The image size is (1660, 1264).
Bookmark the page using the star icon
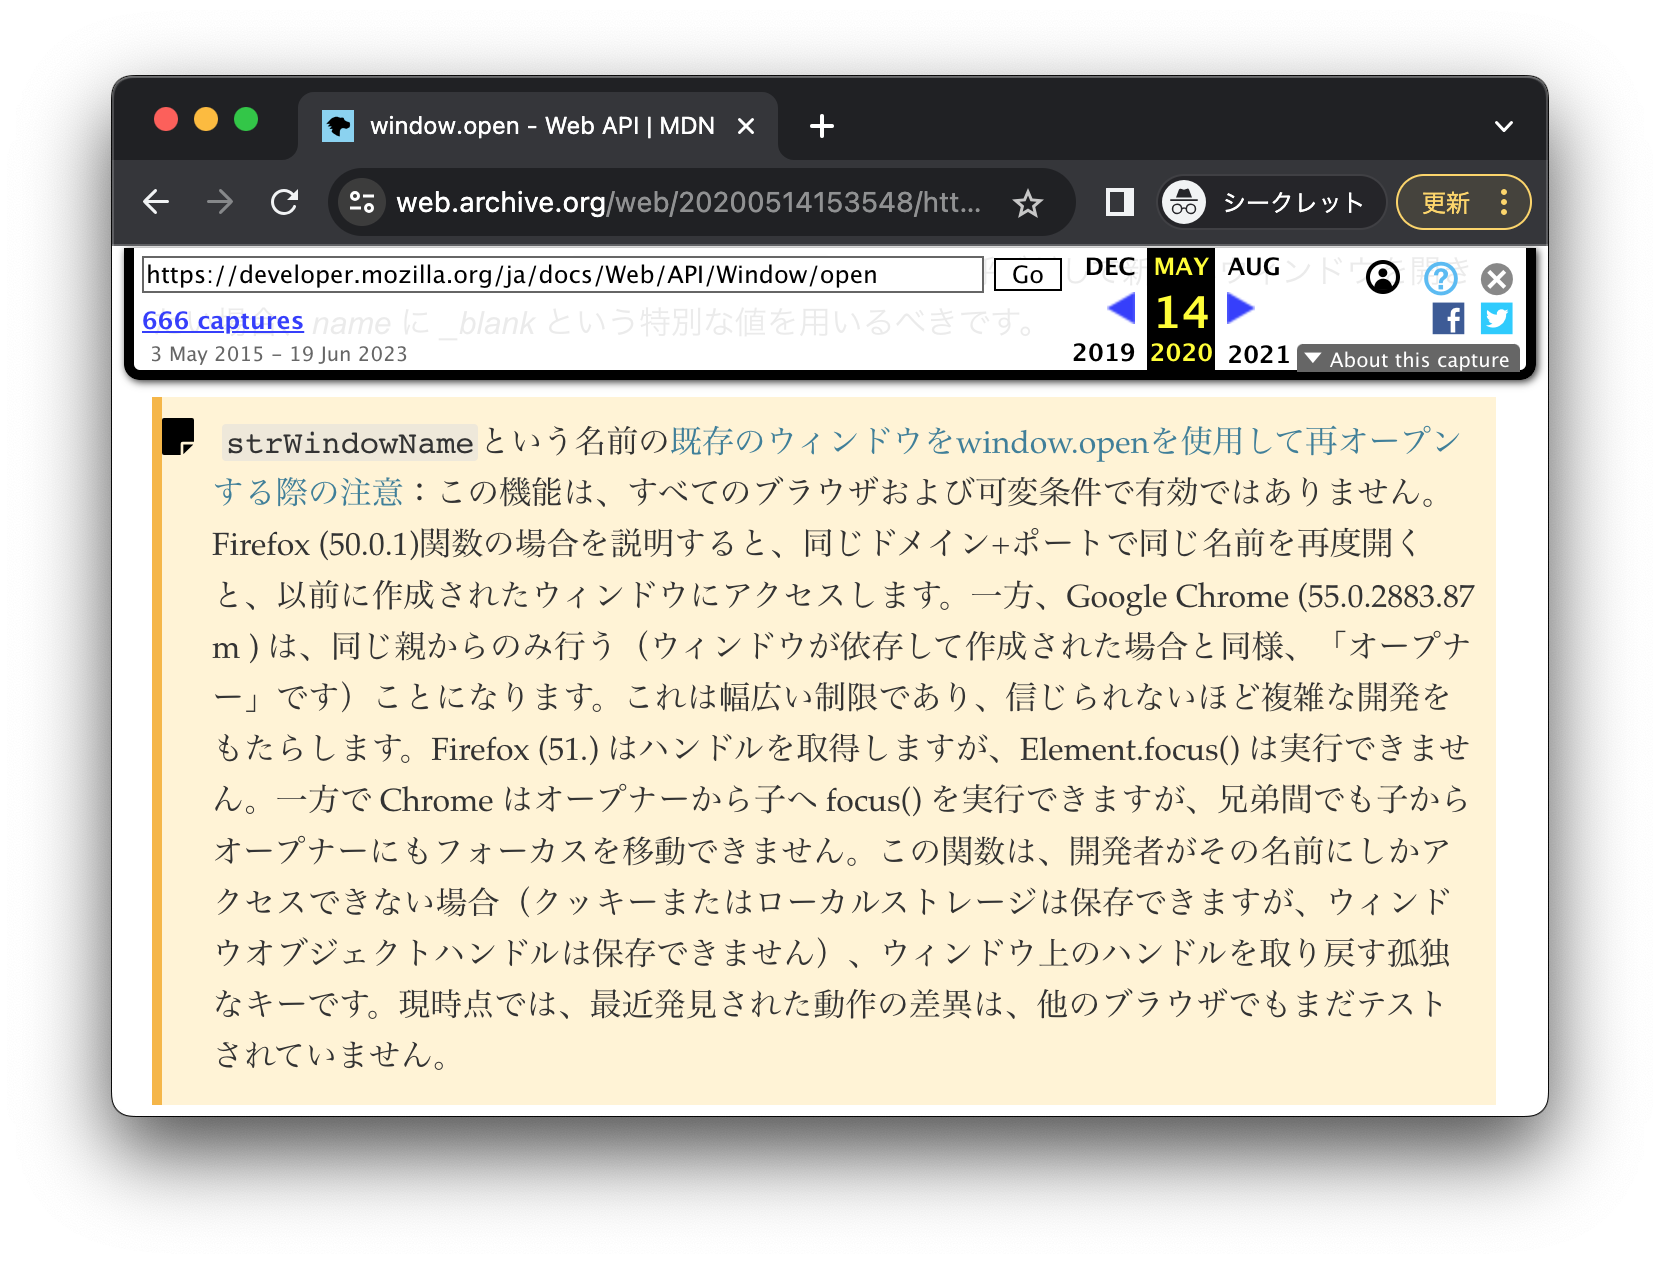tap(1029, 201)
